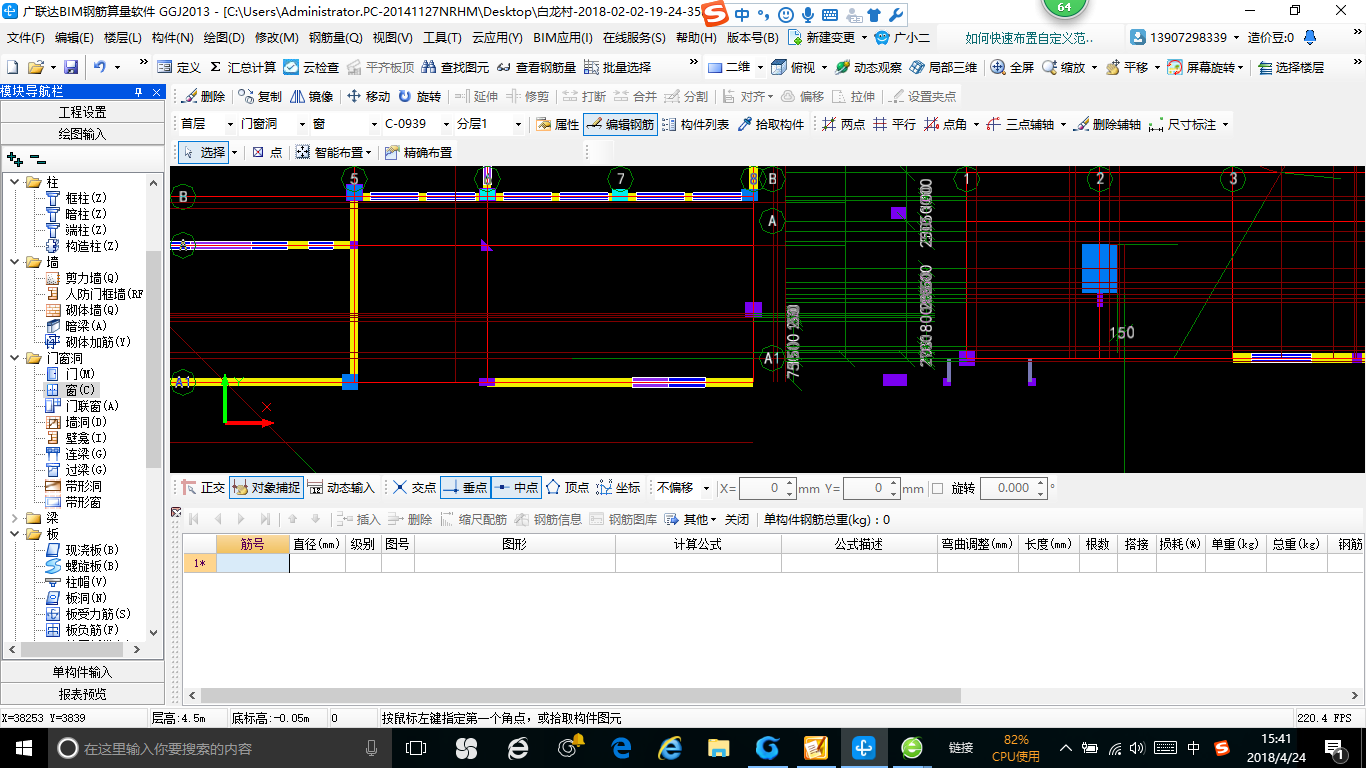Image resolution: width=1366 pixels, height=768 pixels.
Task: Switch to 动态观察 orbit view
Action: [x=869, y=67]
